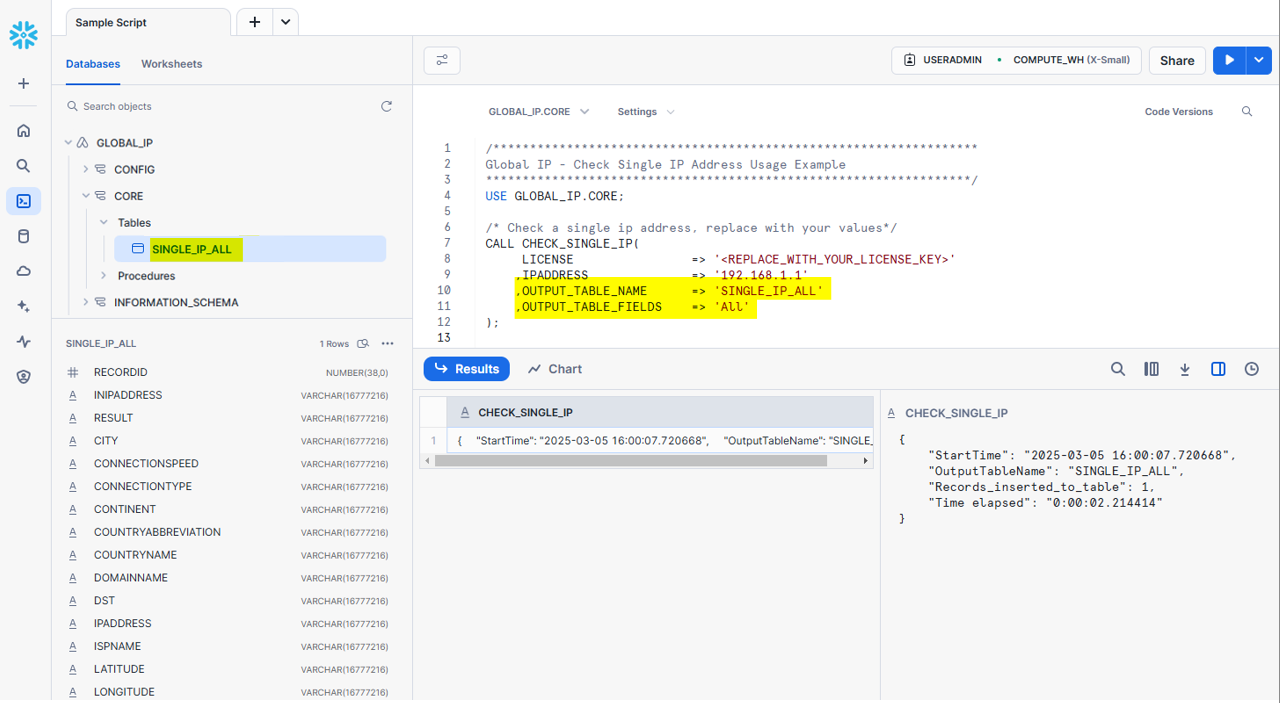Screen dimensions: 1280x703
Task: Open the Search icon in left sidebar
Action: 23,166
